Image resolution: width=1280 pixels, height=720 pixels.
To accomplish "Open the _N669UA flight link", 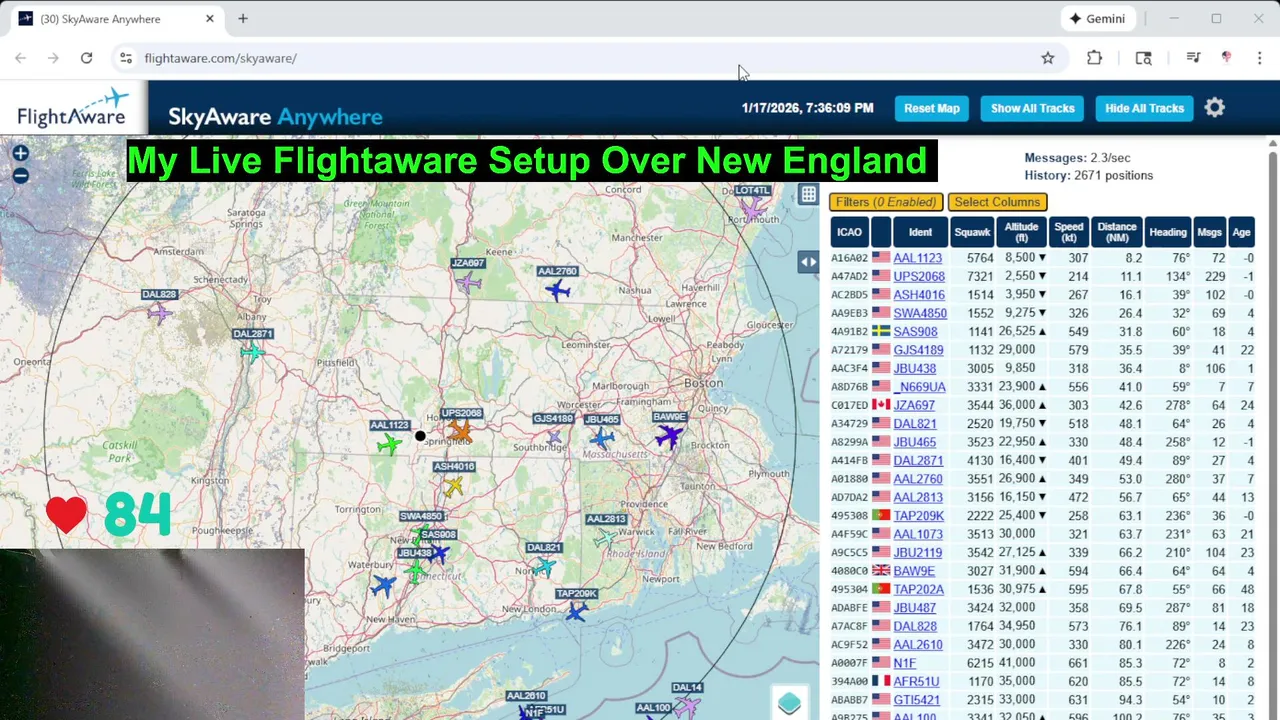I will click(x=919, y=387).
